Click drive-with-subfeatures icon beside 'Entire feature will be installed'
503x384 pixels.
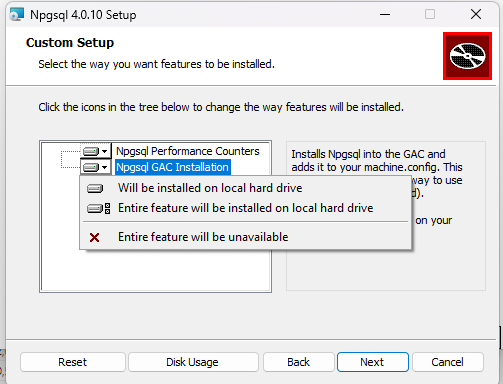click(x=98, y=209)
